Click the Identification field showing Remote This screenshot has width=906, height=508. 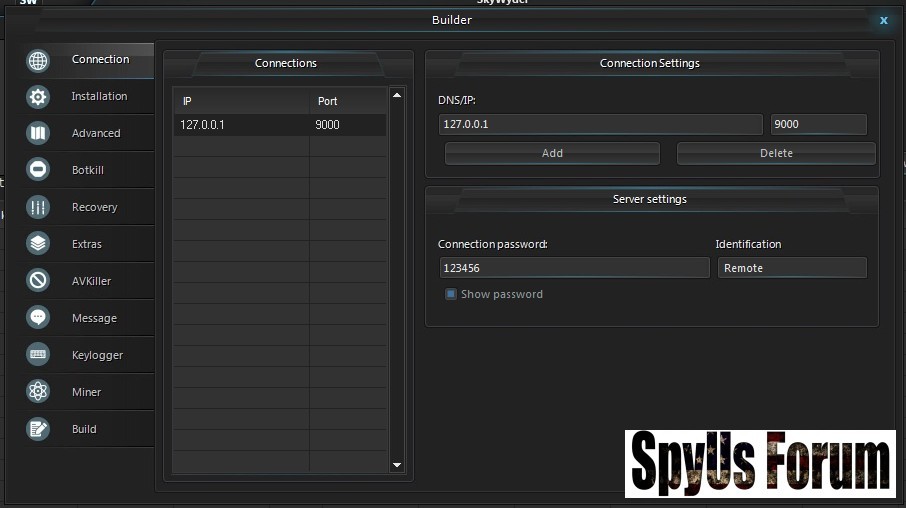click(791, 268)
